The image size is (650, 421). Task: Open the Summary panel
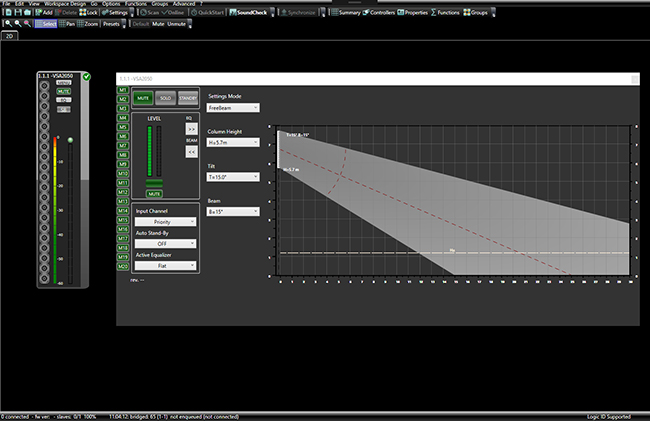[345, 12]
